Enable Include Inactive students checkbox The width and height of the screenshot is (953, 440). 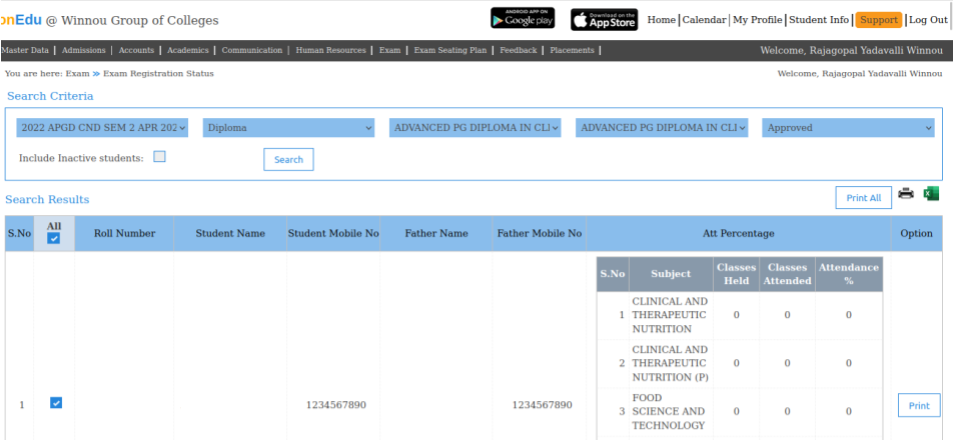(159, 157)
